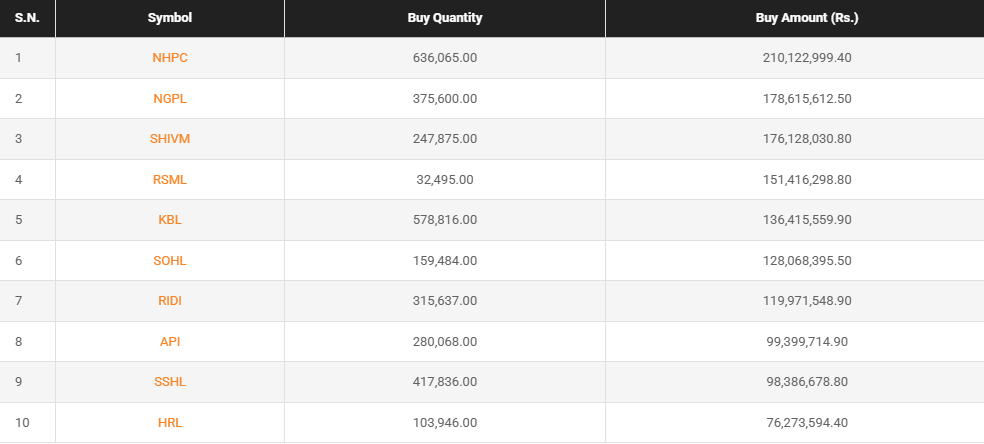
Task: Select the RSML symbol link
Action: tap(170, 180)
